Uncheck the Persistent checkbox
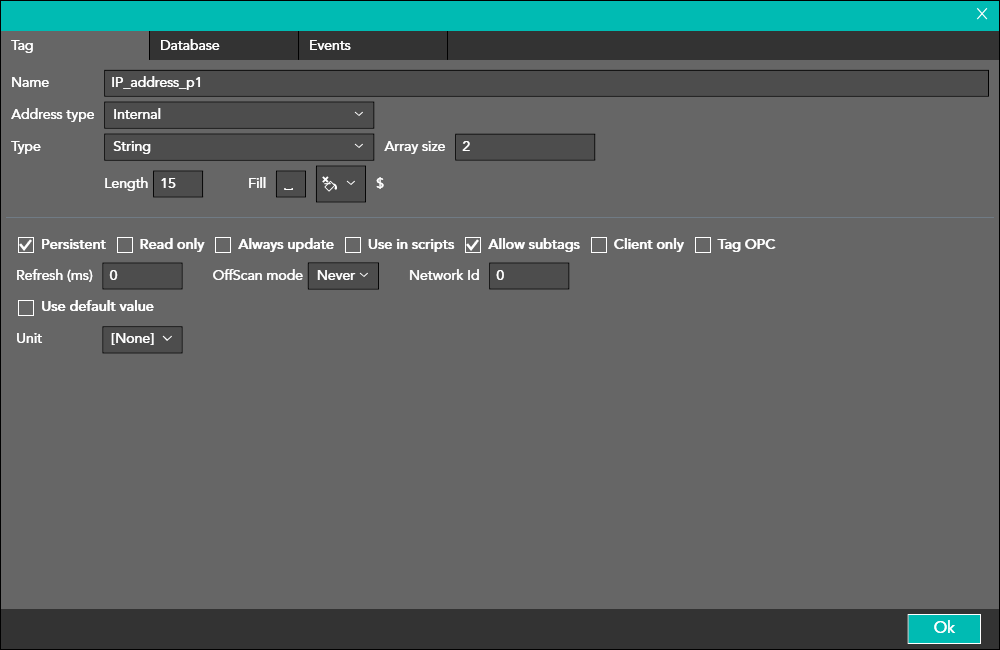 point(26,245)
